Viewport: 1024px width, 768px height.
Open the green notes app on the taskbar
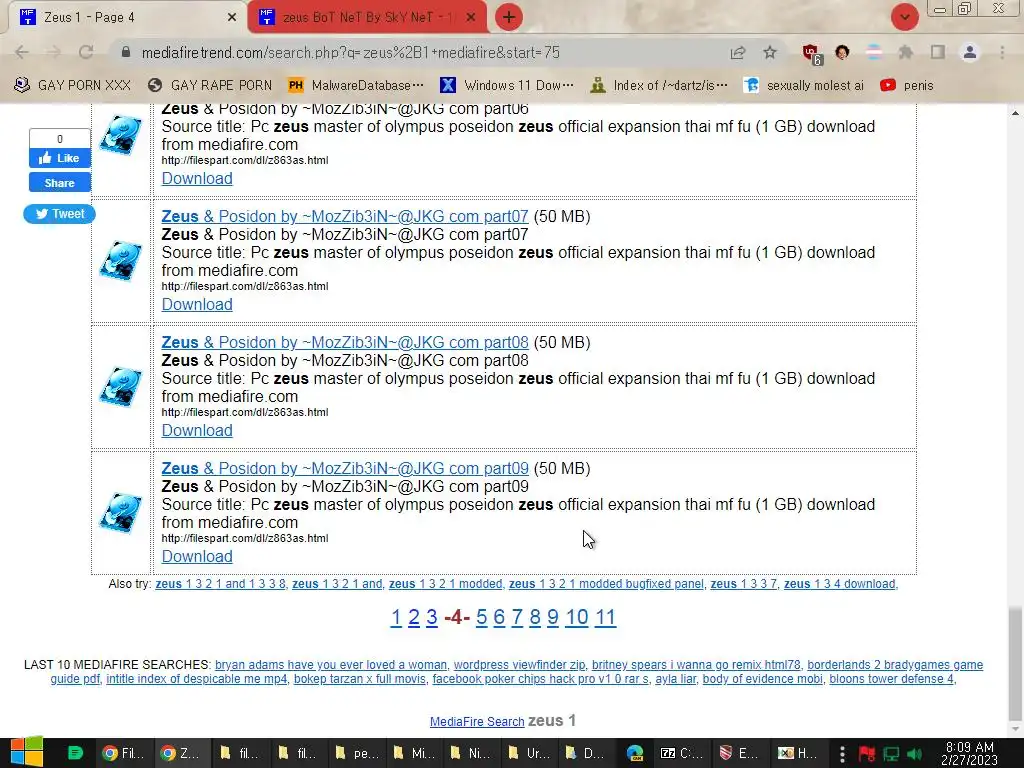75,753
